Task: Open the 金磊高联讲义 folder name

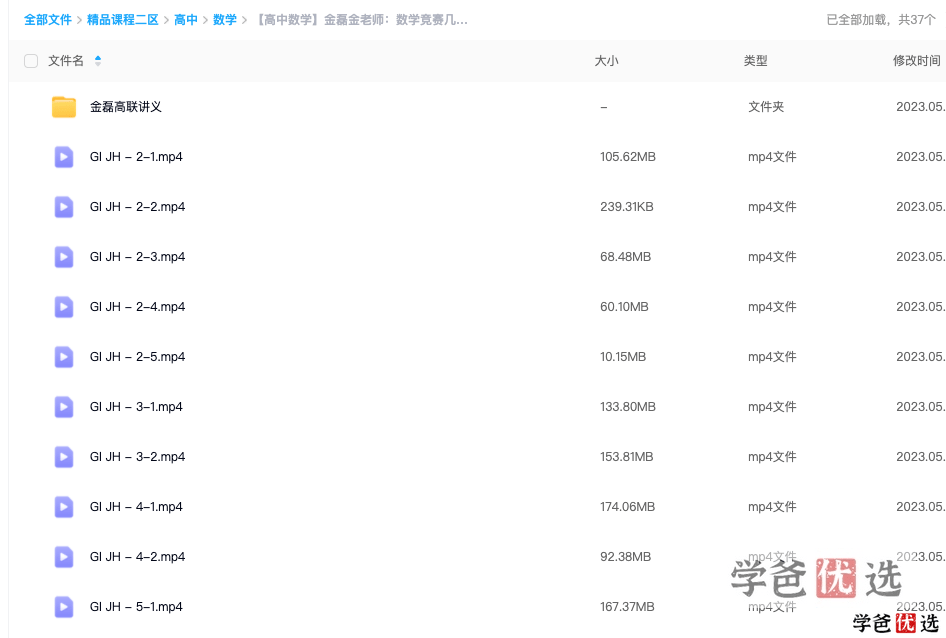Action: pos(125,107)
